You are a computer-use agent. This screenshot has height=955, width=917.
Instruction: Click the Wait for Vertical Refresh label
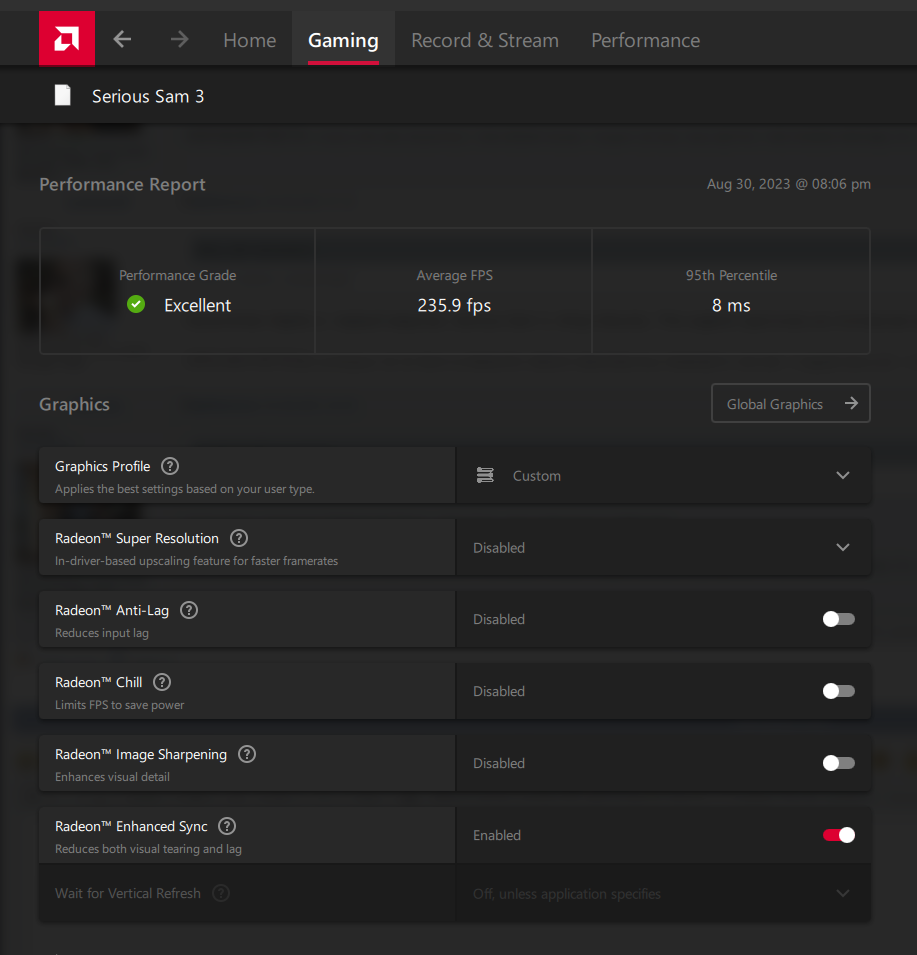(127, 893)
